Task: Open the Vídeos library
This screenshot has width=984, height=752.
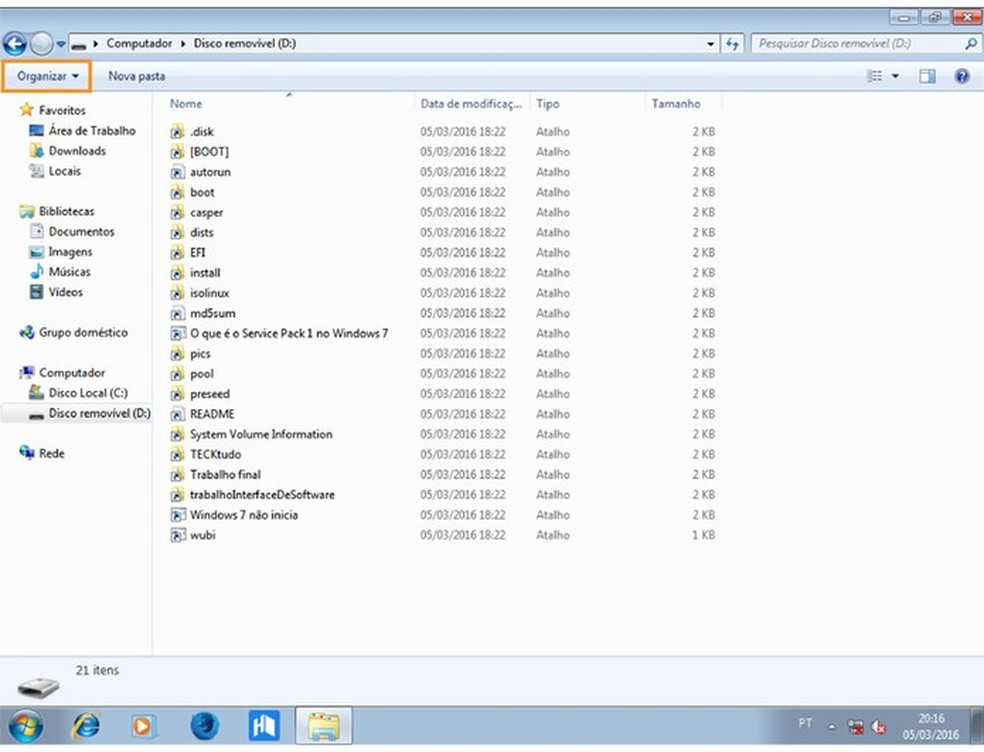Action: coord(65,292)
